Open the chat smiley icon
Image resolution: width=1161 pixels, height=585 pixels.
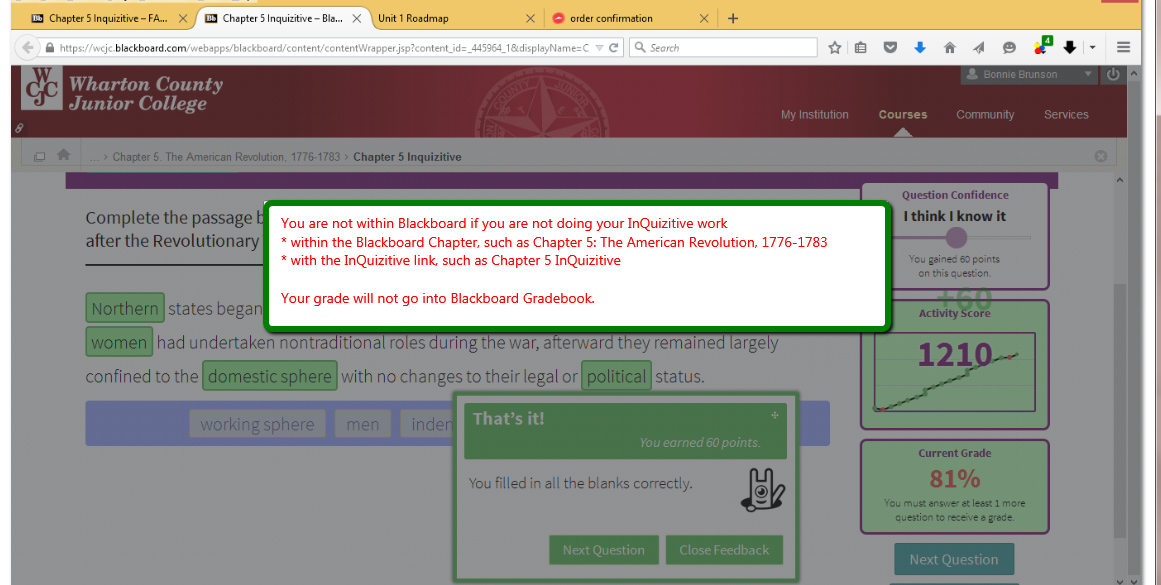coord(1008,47)
